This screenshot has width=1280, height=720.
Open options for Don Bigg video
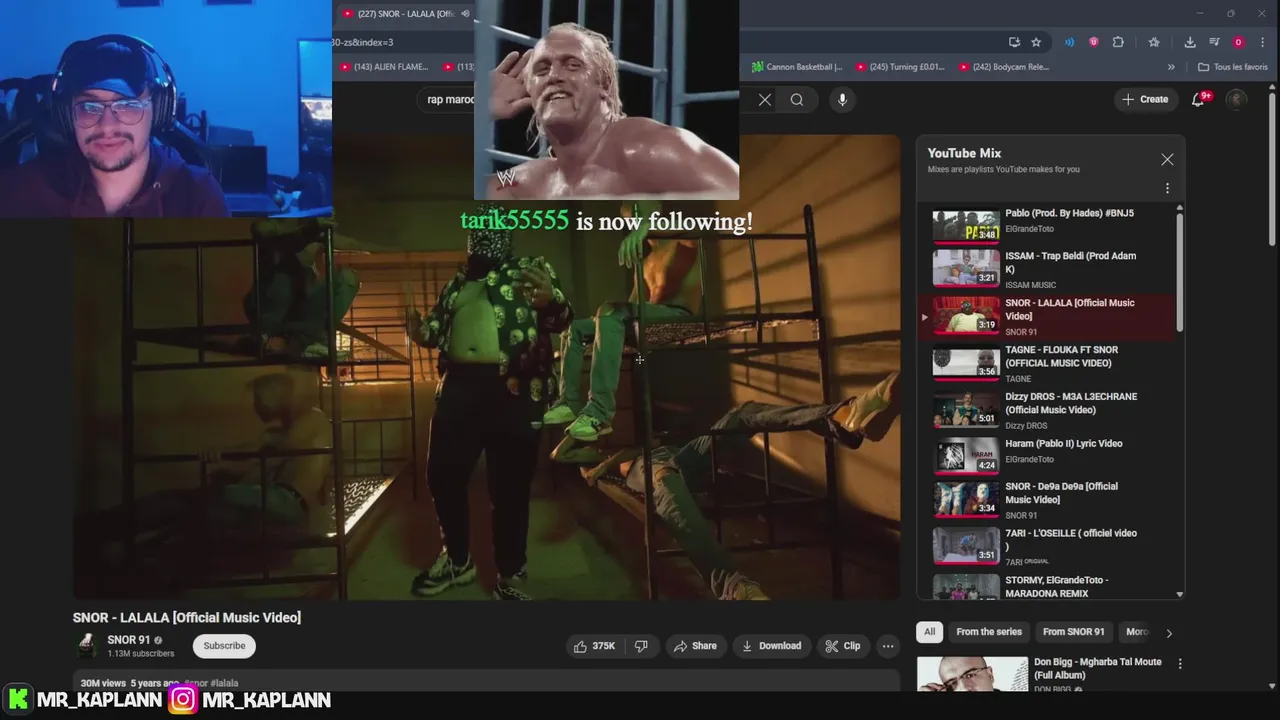point(1180,663)
